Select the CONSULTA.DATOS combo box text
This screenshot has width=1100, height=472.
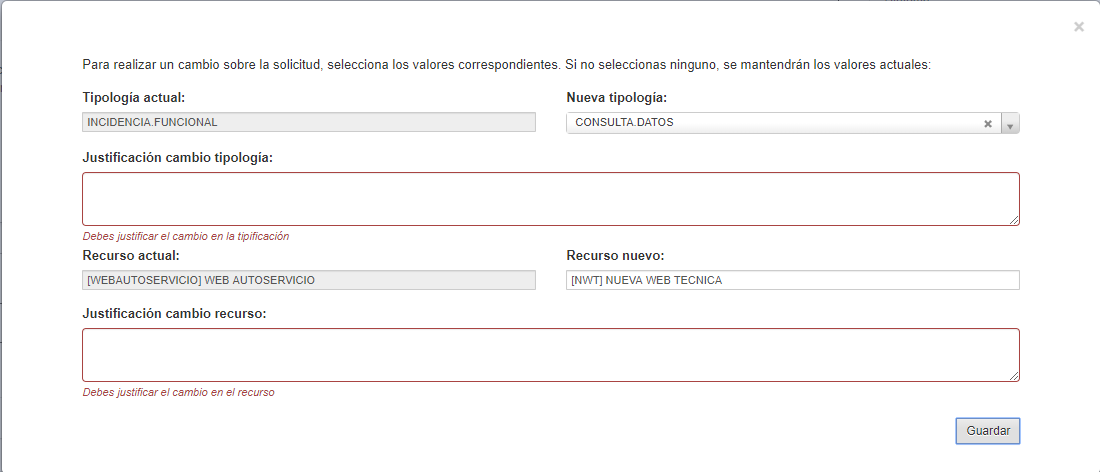(x=624, y=123)
